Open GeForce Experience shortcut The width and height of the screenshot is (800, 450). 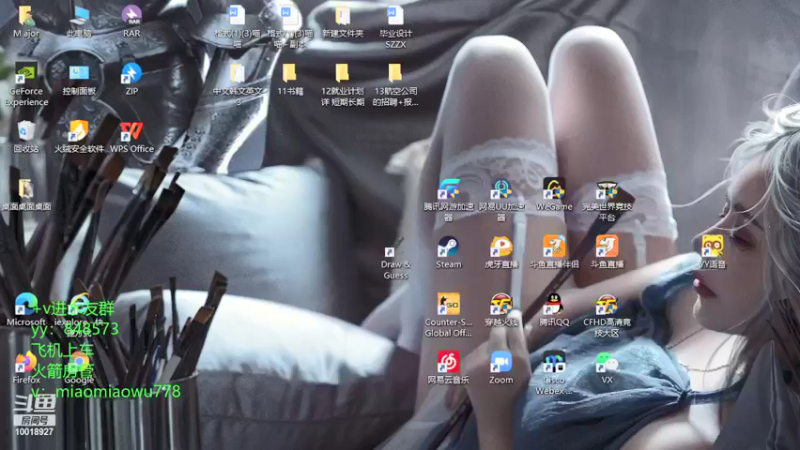click(x=26, y=84)
